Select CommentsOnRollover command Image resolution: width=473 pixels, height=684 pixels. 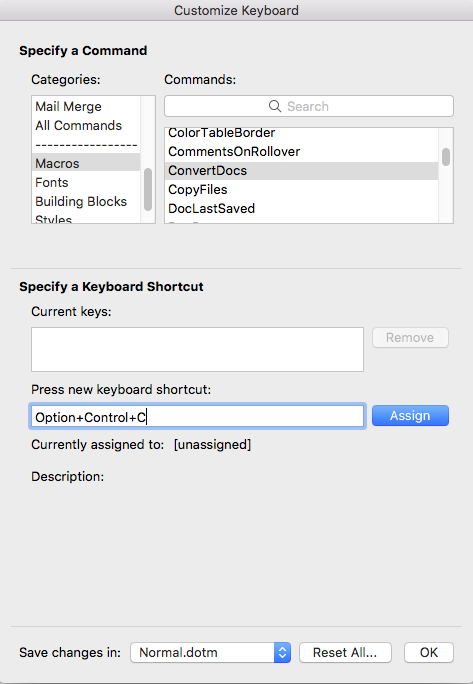pyautogui.click(x=302, y=151)
